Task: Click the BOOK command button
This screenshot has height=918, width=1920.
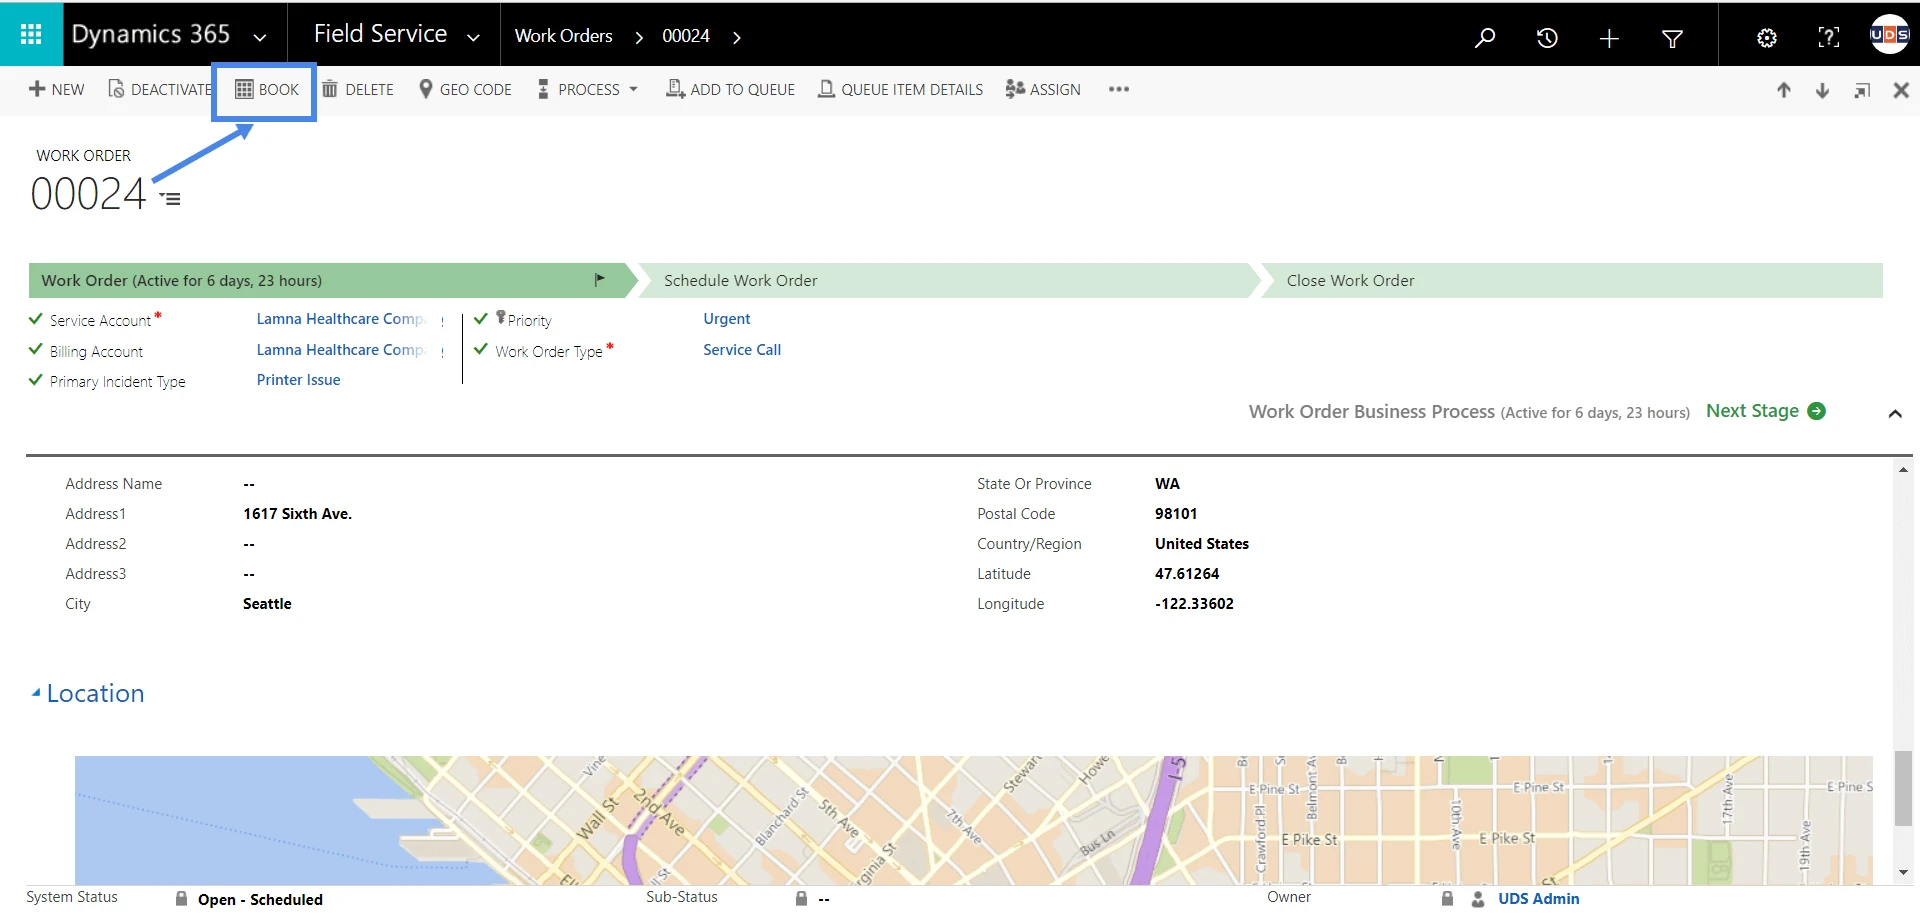Action: pos(266,89)
